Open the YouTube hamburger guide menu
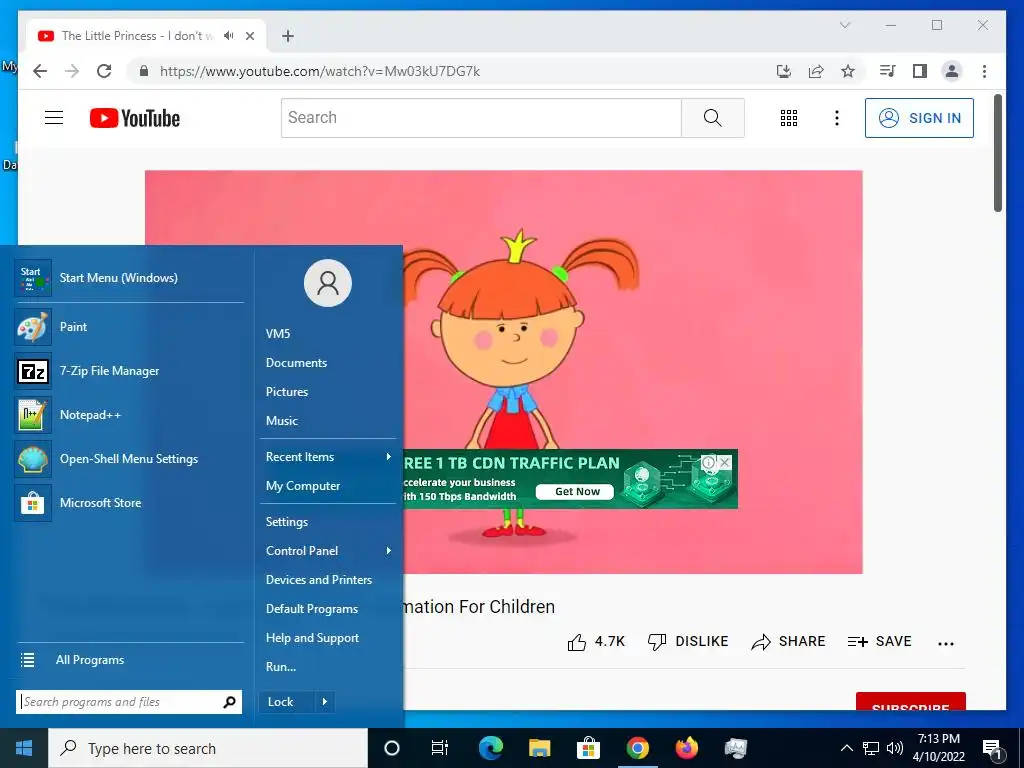The width and height of the screenshot is (1024, 768). (x=54, y=118)
